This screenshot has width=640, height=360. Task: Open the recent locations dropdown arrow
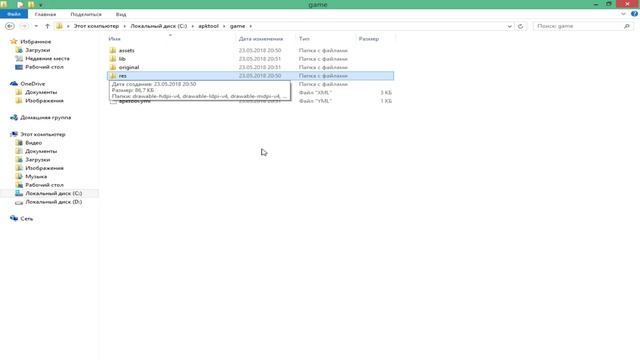pyautogui.click(x=36, y=26)
